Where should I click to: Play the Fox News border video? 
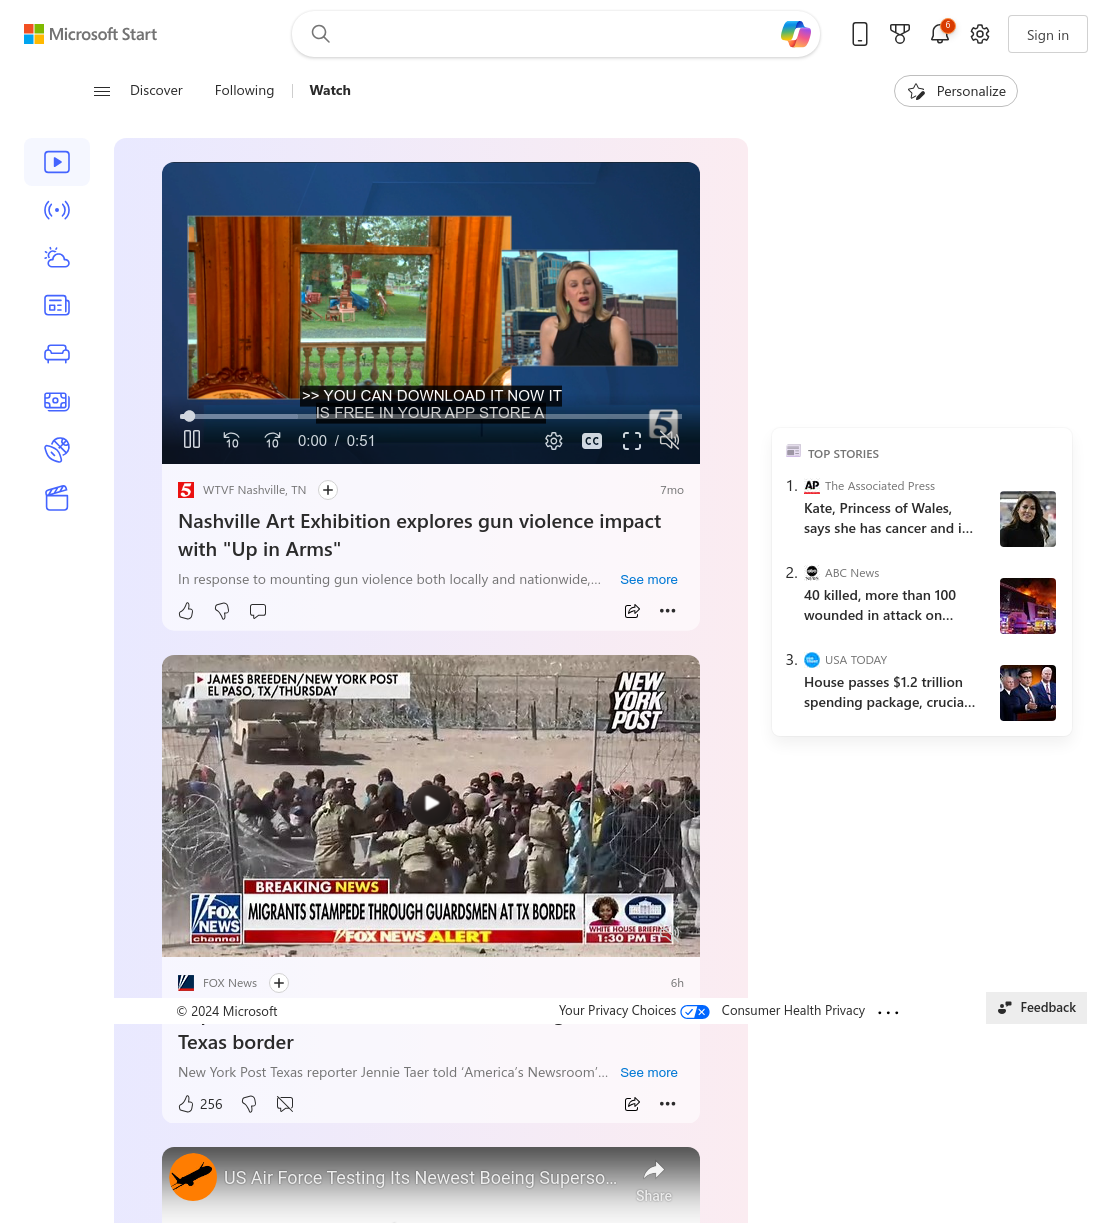coord(431,803)
